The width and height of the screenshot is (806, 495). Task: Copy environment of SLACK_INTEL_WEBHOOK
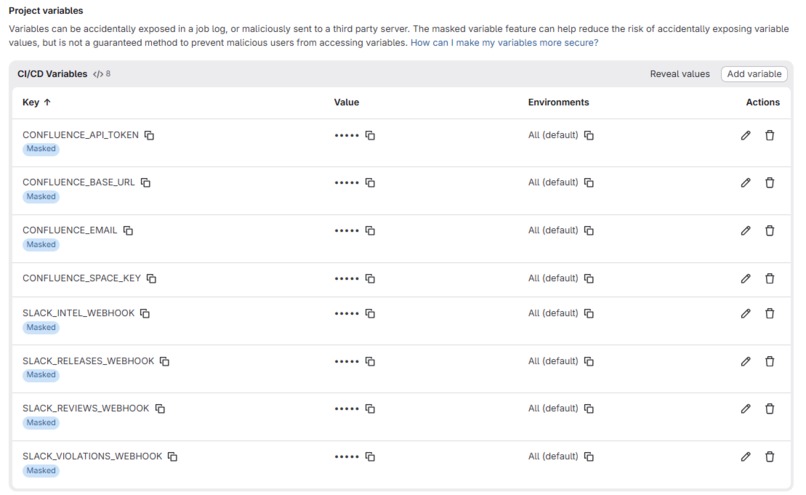click(589, 313)
